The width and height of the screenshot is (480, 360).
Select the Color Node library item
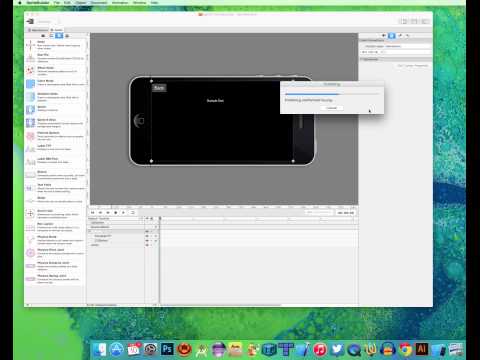(55, 83)
